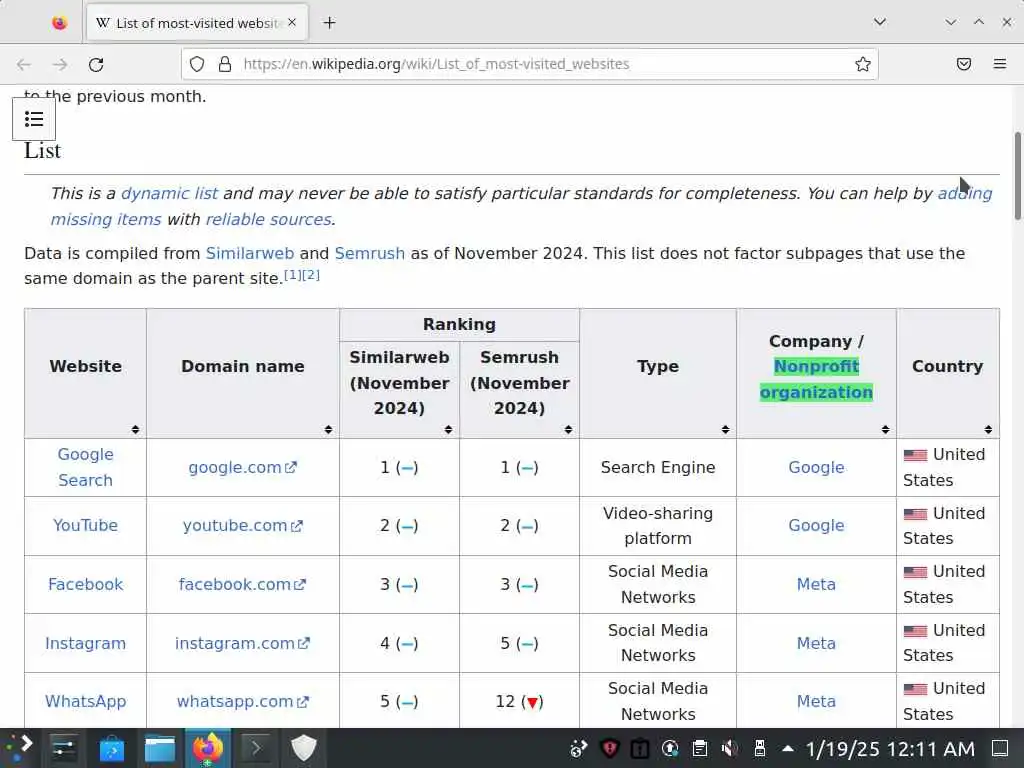Click the page vertical scrollbar thumb
1024x768 pixels.
click(x=1017, y=176)
